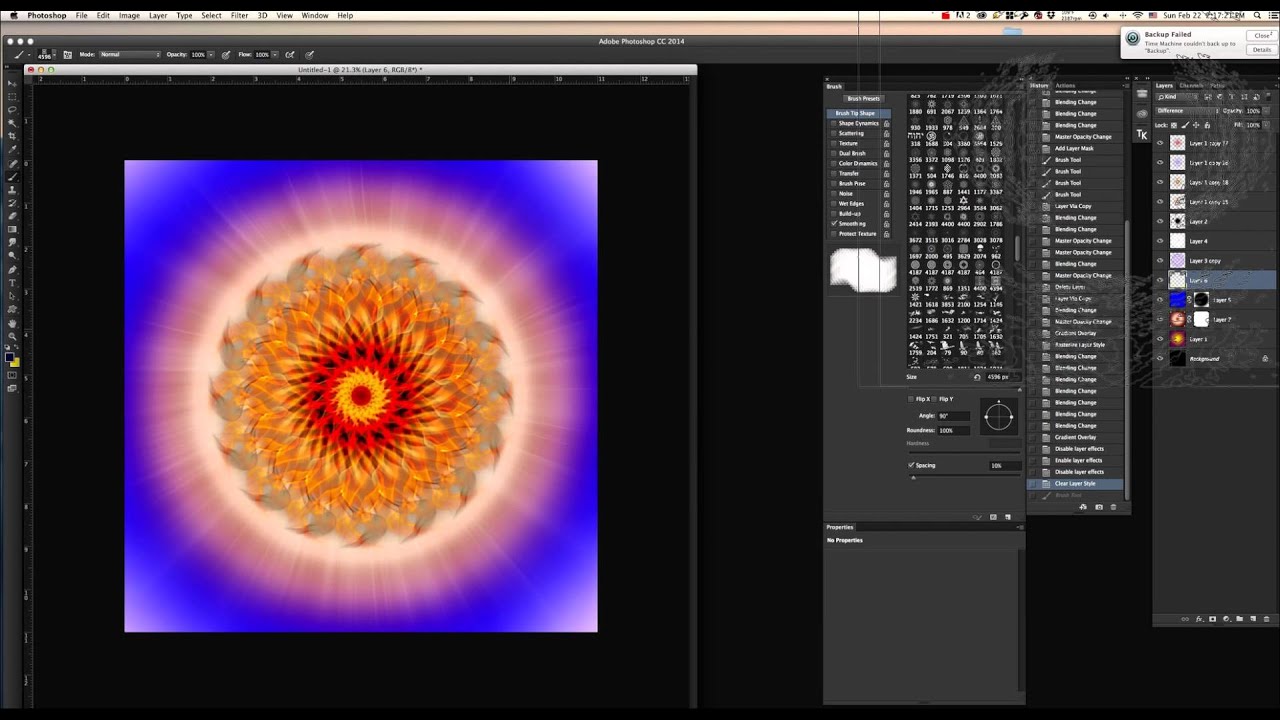Select the Lasso tool
The width and height of the screenshot is (1280, 720).
(x=13, y=110)
